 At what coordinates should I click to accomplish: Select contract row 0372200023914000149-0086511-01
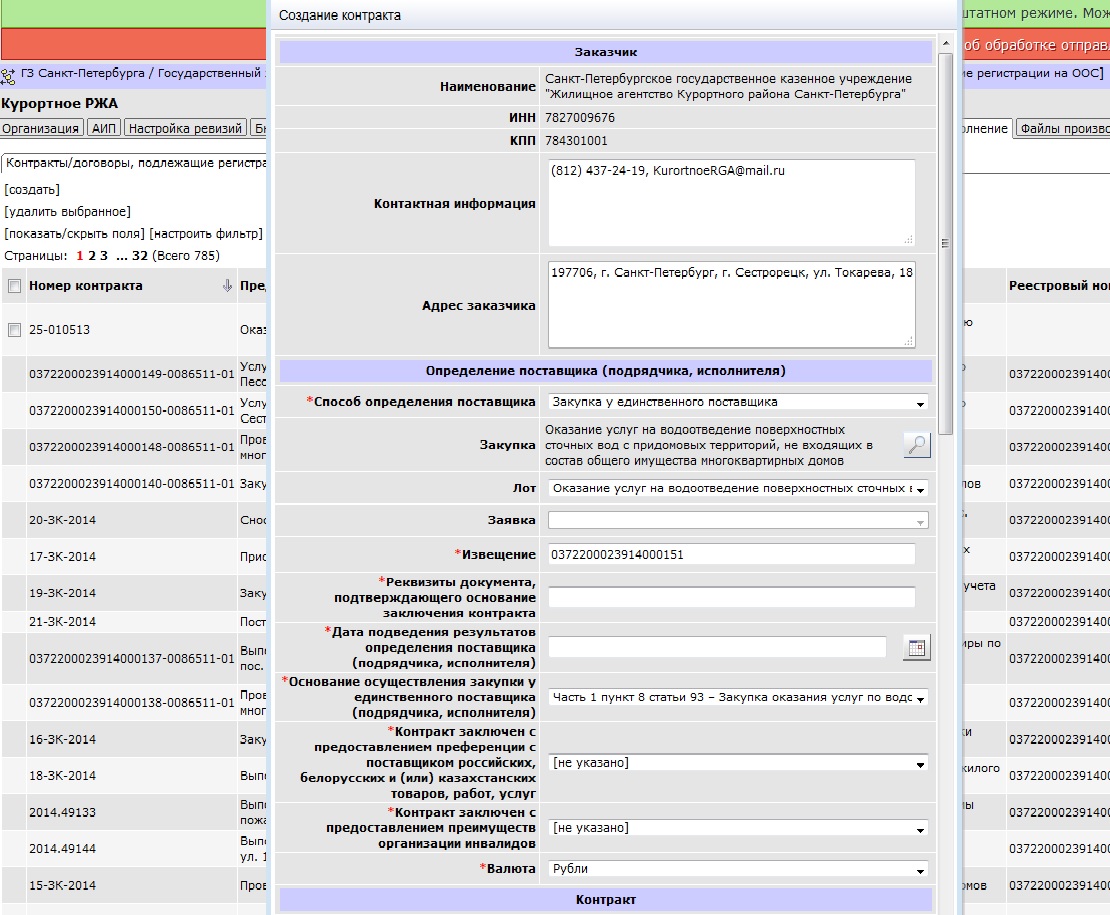click(132, 374)
